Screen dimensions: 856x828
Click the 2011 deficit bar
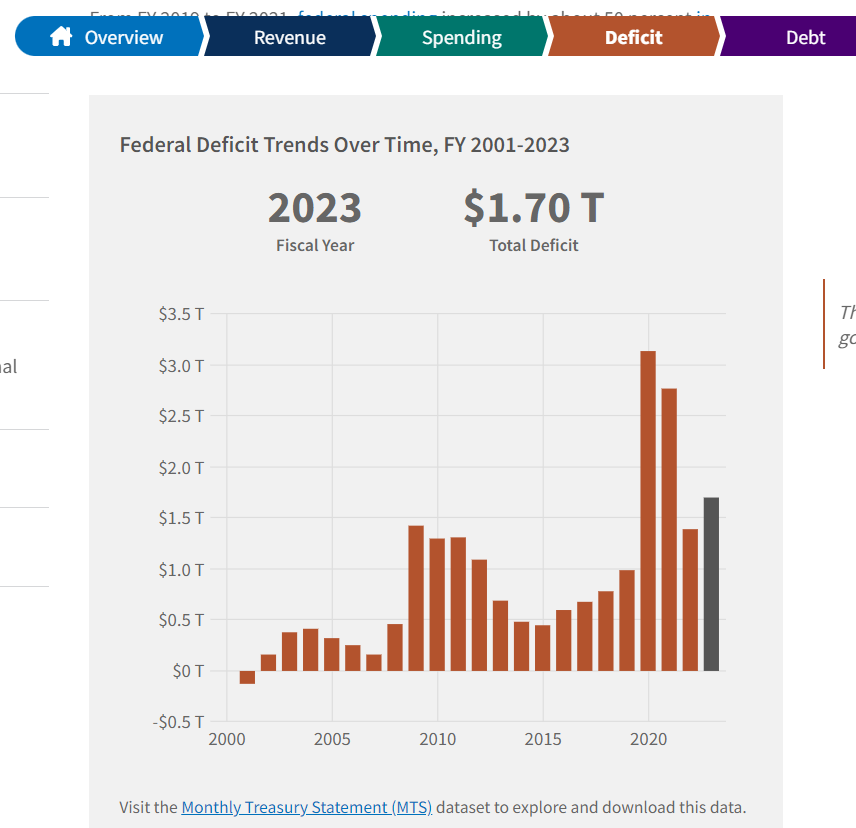458,604
